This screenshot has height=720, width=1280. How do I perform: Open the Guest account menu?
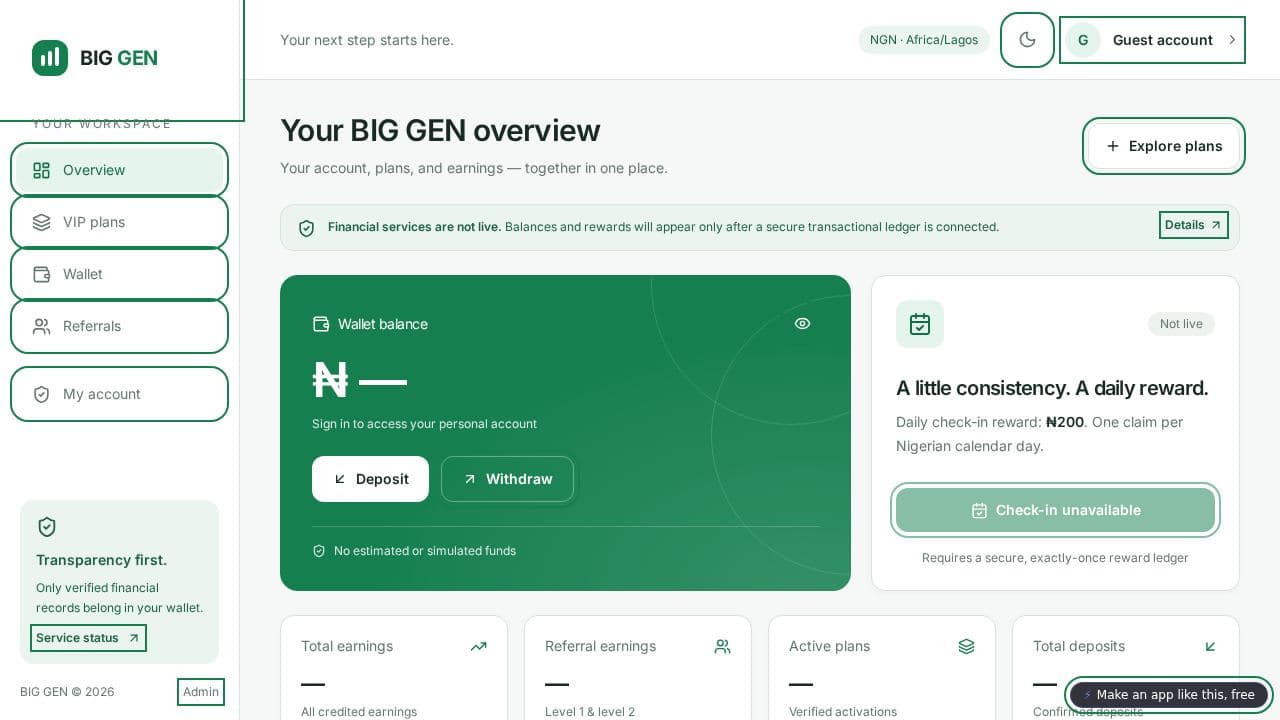(x=1152, y=40)
